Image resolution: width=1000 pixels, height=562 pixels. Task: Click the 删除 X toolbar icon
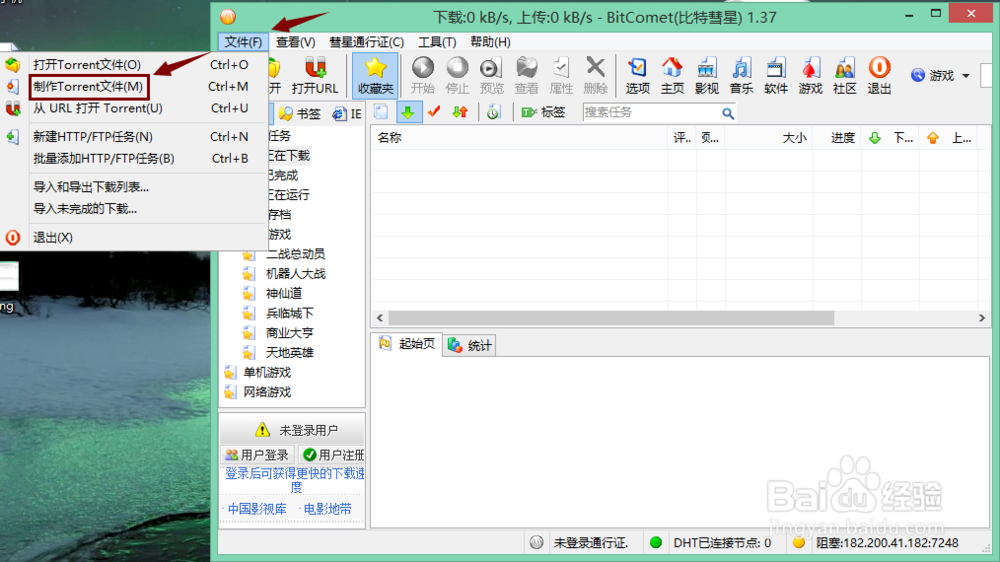(x=595, y=75)
